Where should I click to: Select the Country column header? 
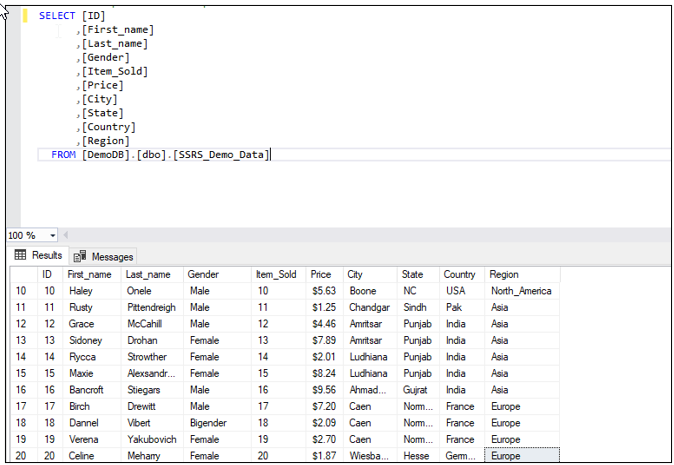[462, 274]
